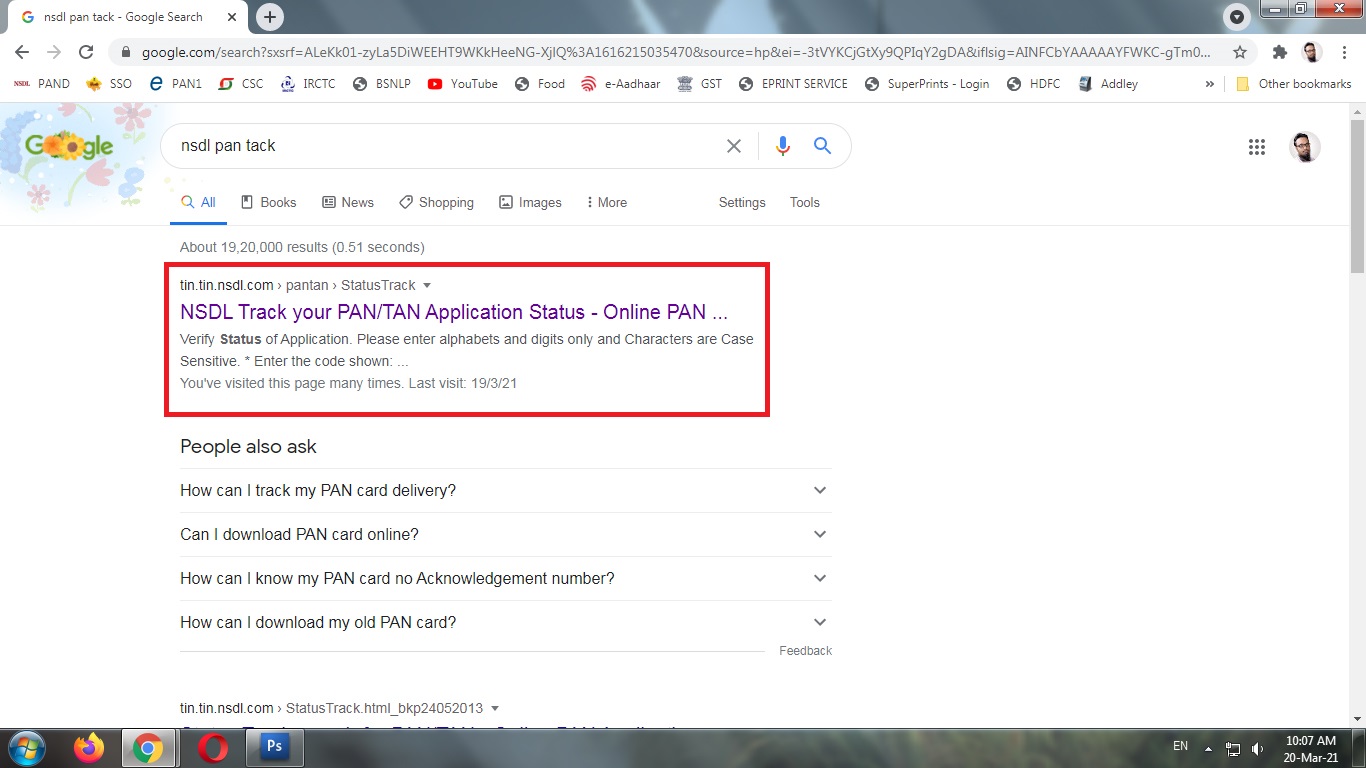Open the Windows Start menu

[x=26, y=748]
